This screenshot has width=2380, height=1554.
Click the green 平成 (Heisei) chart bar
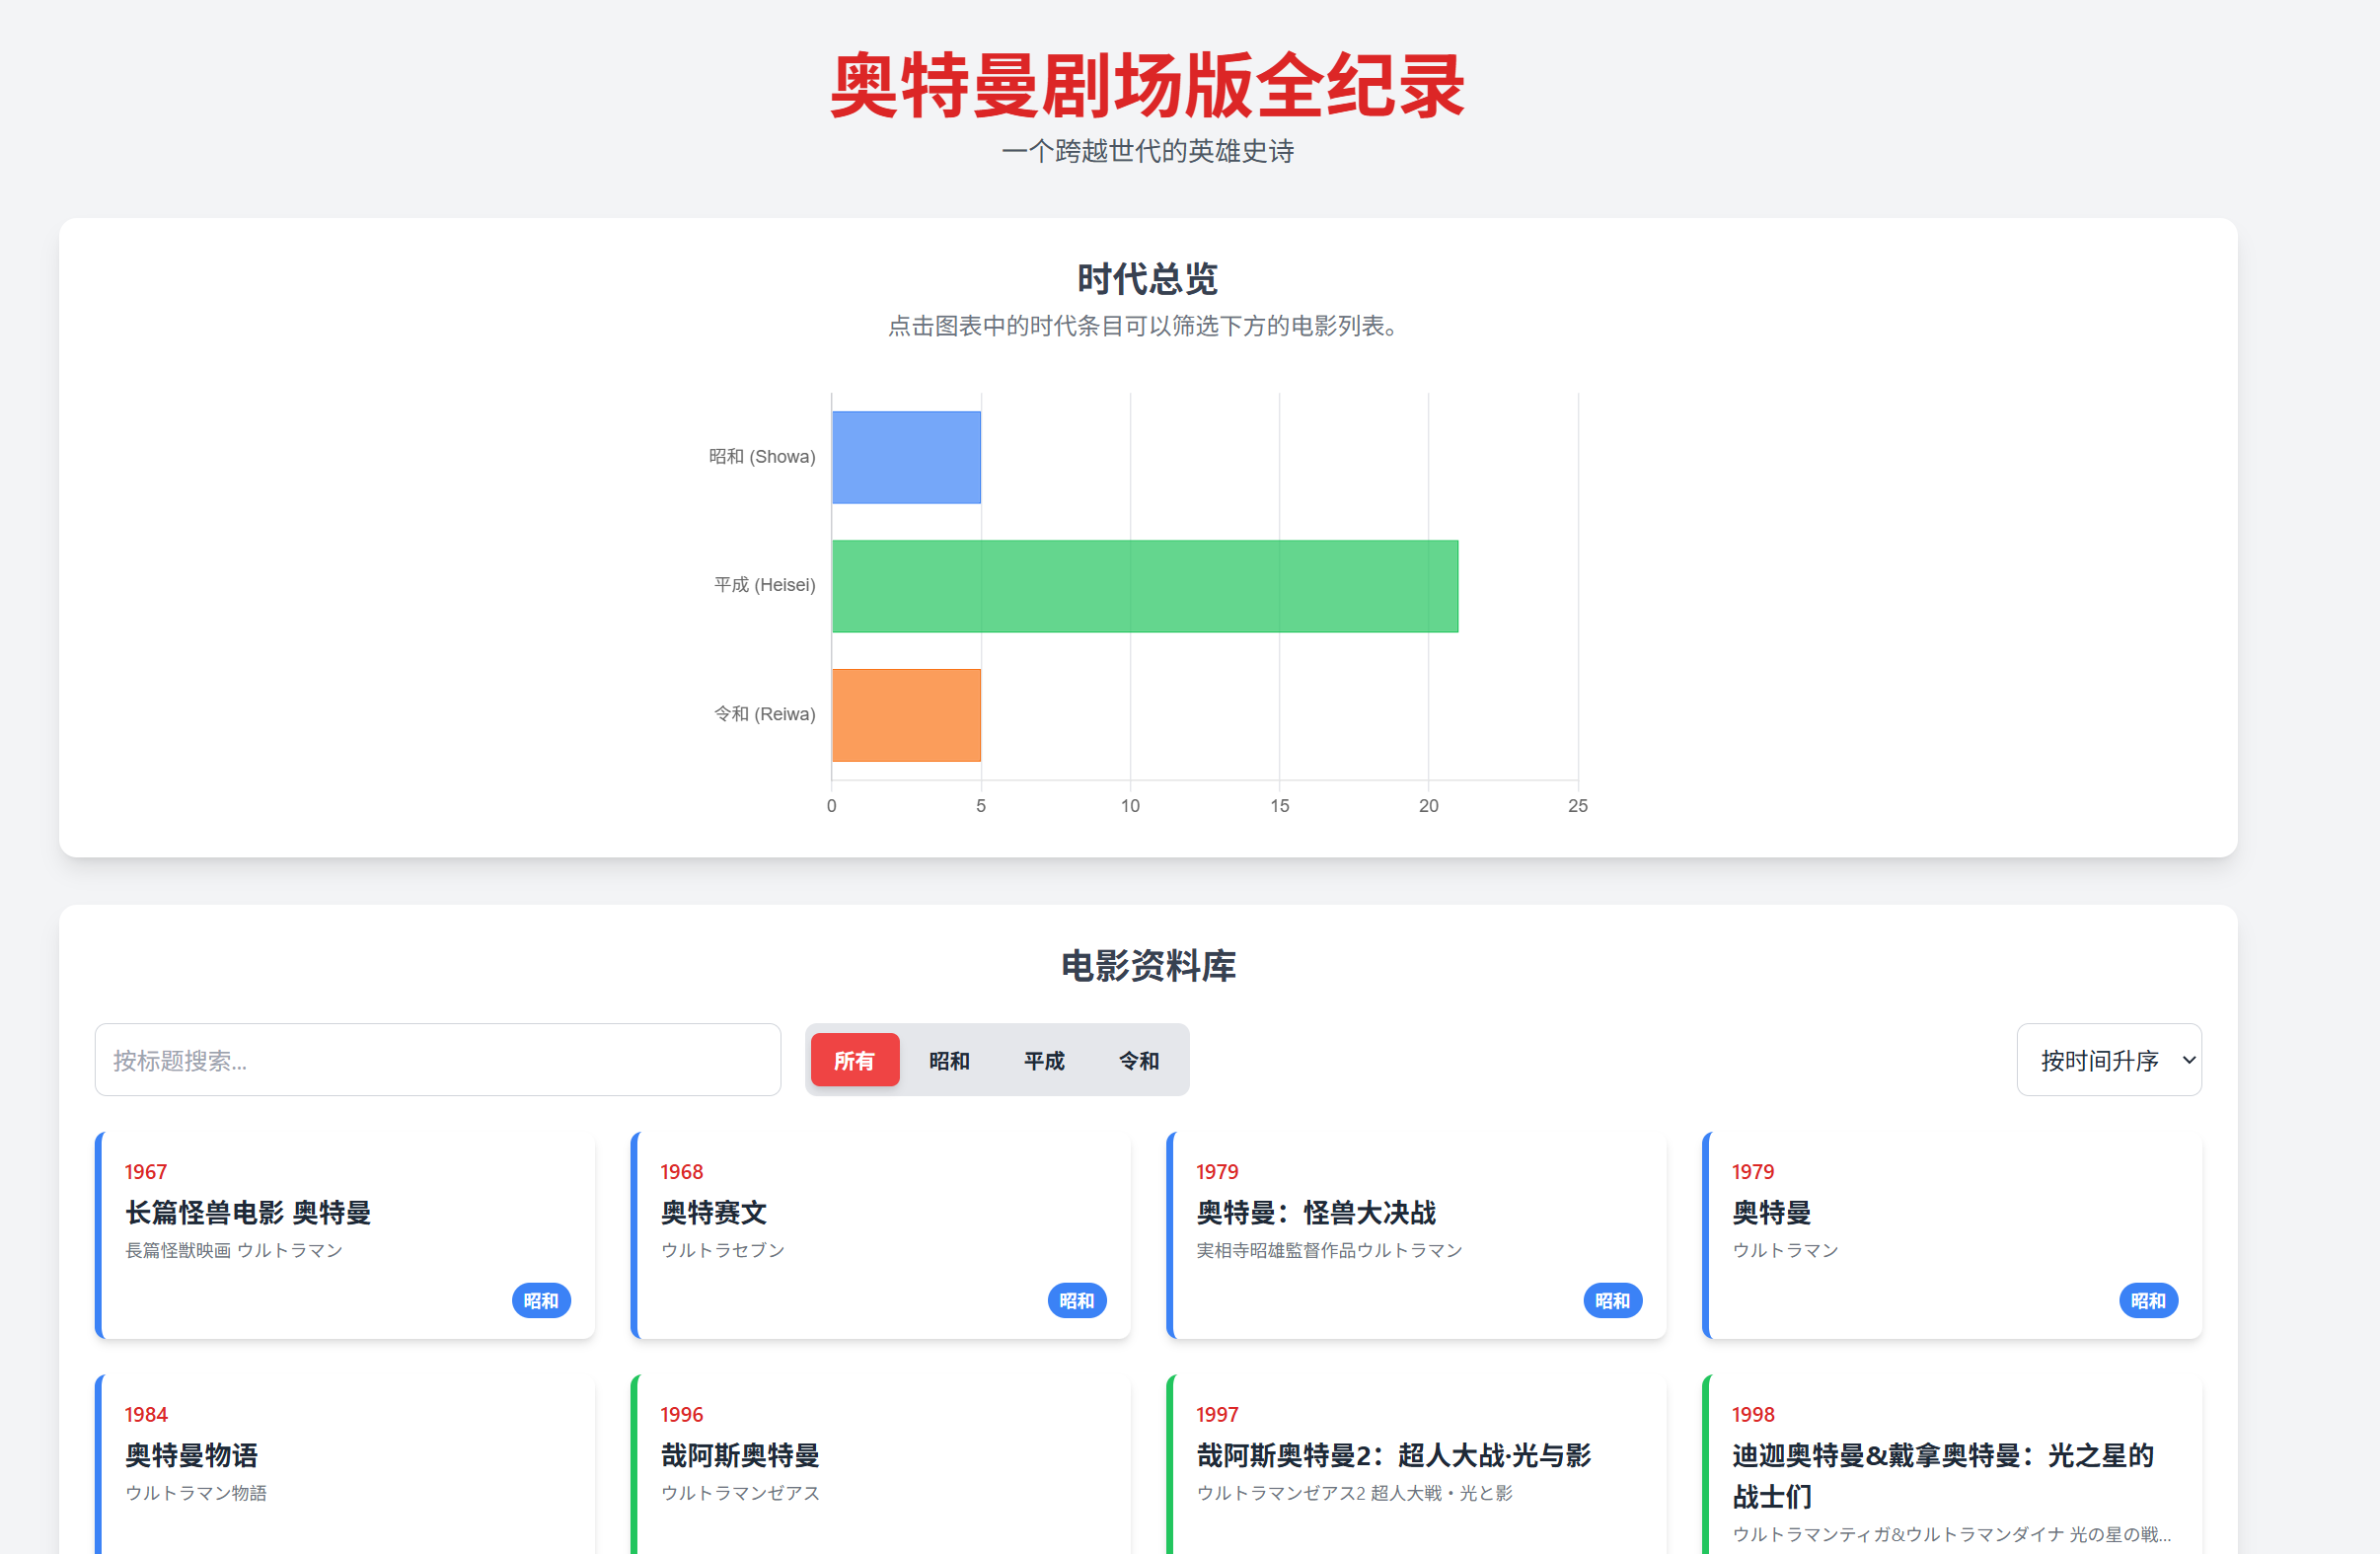click(x=1144, y=586)
